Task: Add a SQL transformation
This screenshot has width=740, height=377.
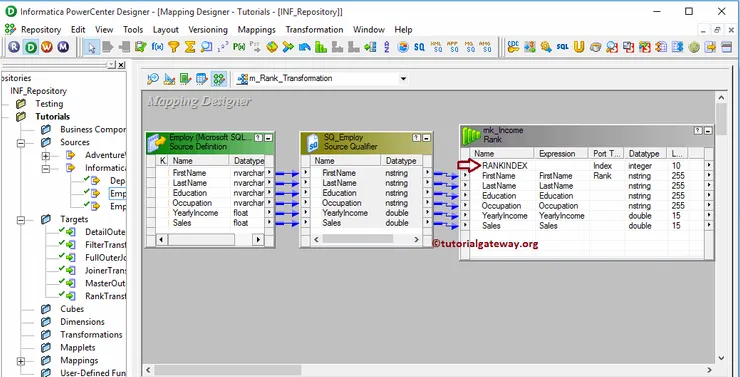Action: point(563,47)
